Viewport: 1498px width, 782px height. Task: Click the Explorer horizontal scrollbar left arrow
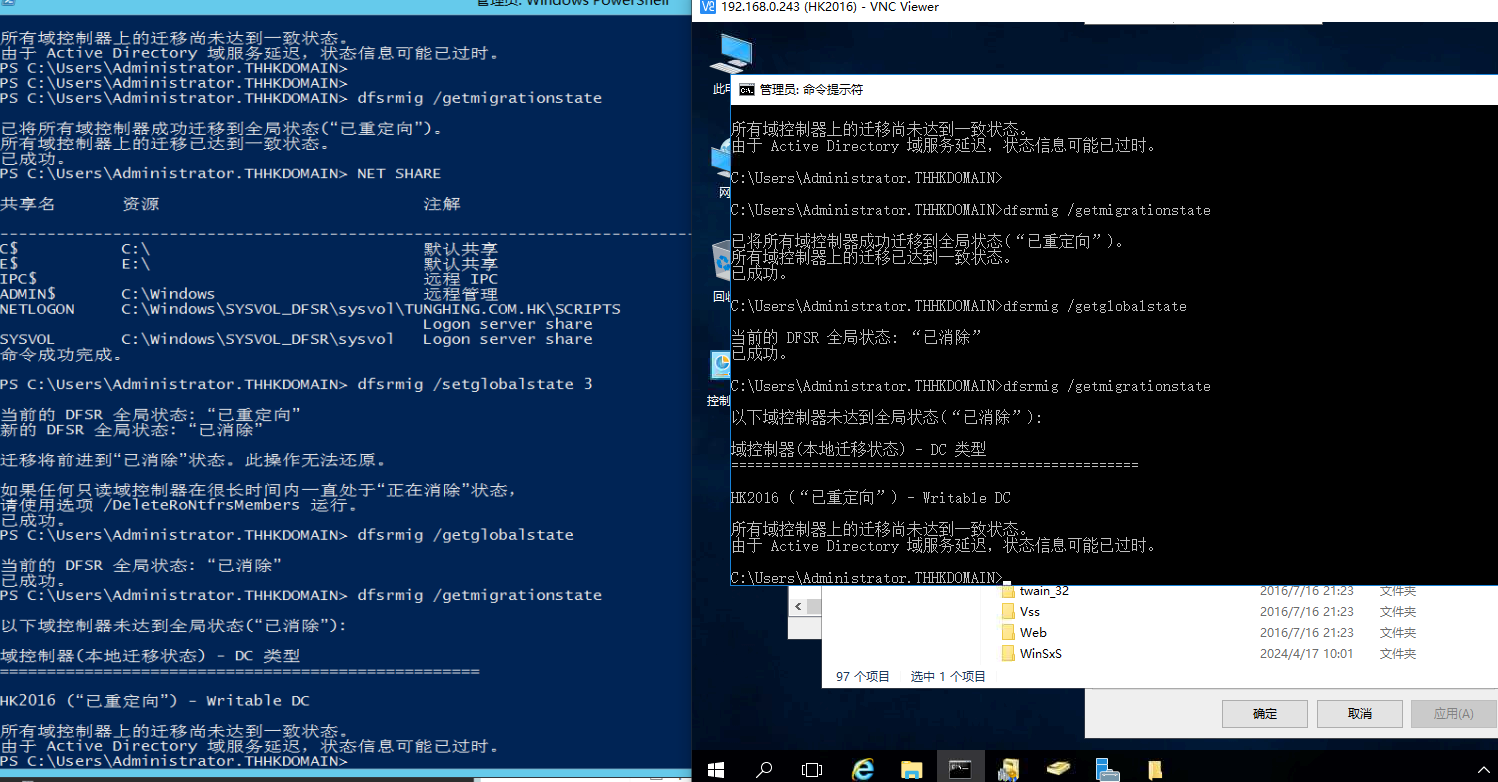click(798, 606)
